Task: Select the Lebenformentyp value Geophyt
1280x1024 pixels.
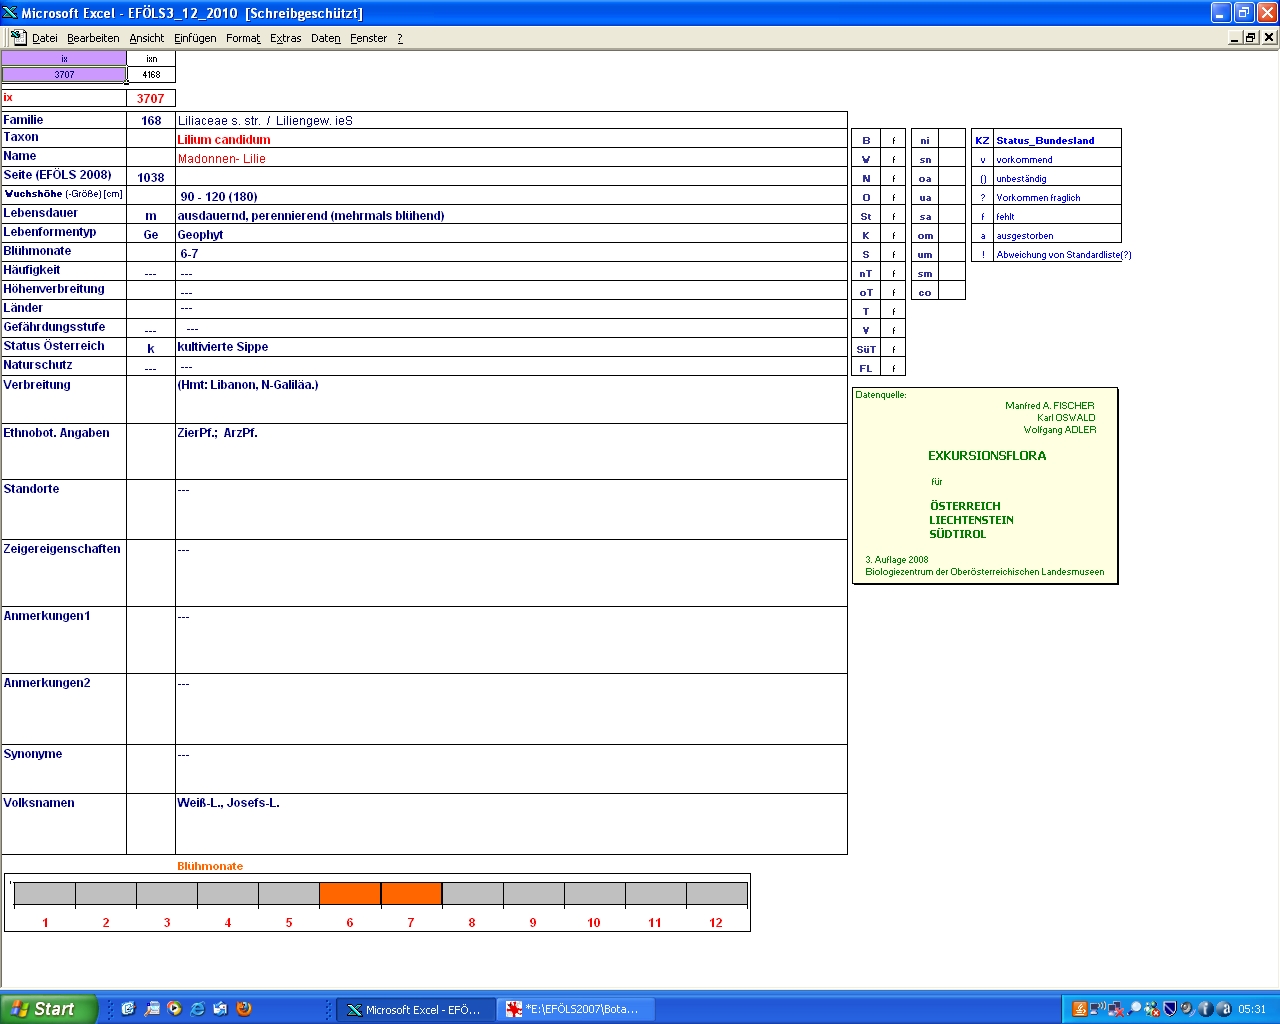Action: pos(200,235)
